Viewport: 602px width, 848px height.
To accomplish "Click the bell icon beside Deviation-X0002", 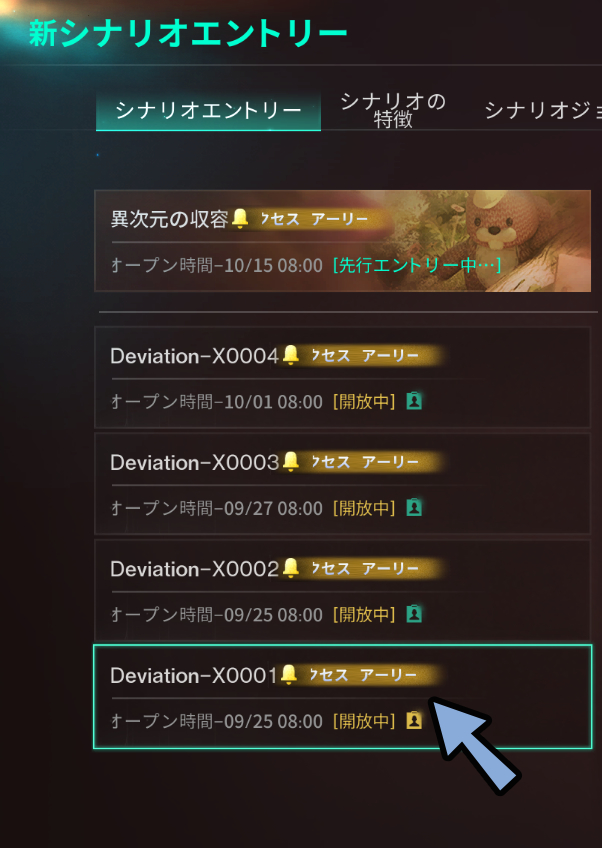I will point(291,567).
